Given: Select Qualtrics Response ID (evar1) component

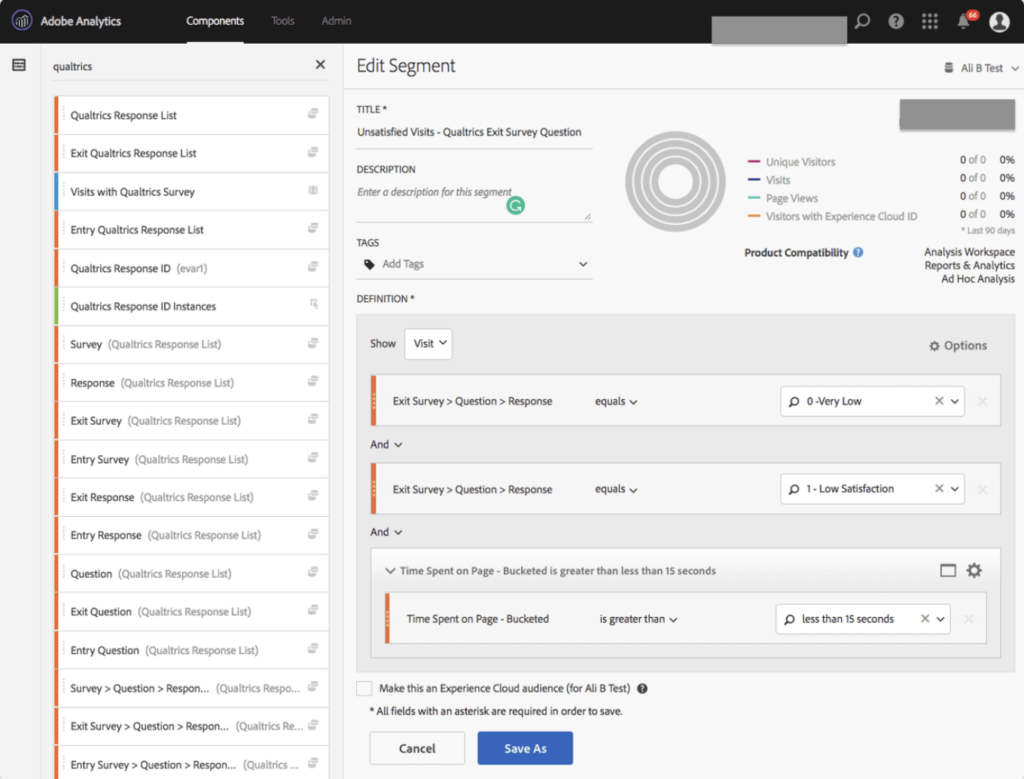Looking at the screenshot, I should (192, 268).
